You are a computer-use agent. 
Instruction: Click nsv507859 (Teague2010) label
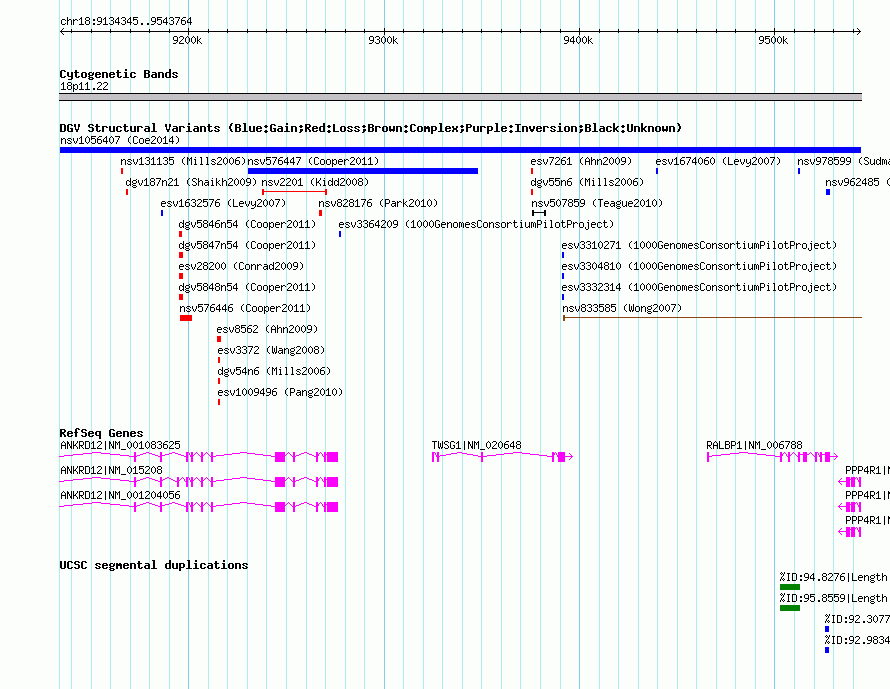tap(597, 203)
